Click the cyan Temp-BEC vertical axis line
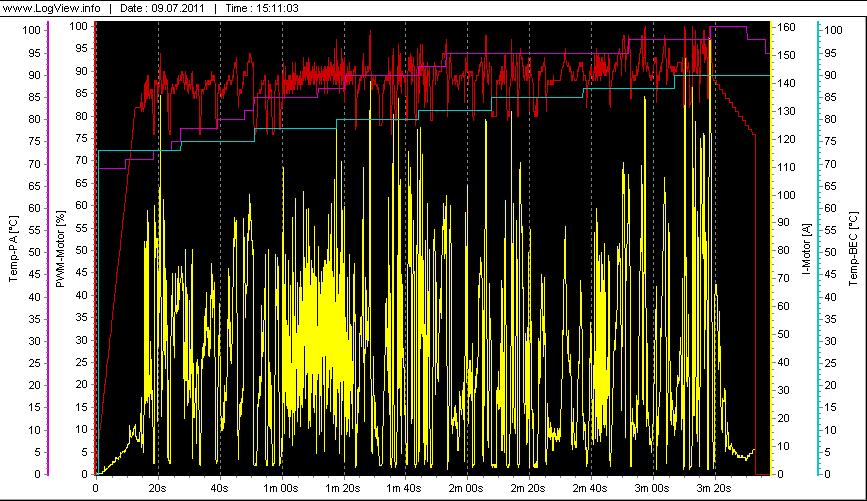 (x=818, y=248)
